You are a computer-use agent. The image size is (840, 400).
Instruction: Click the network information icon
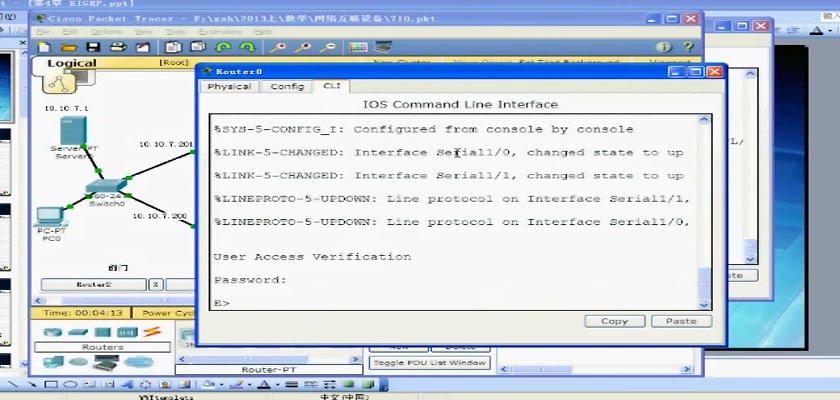(663, 47)
